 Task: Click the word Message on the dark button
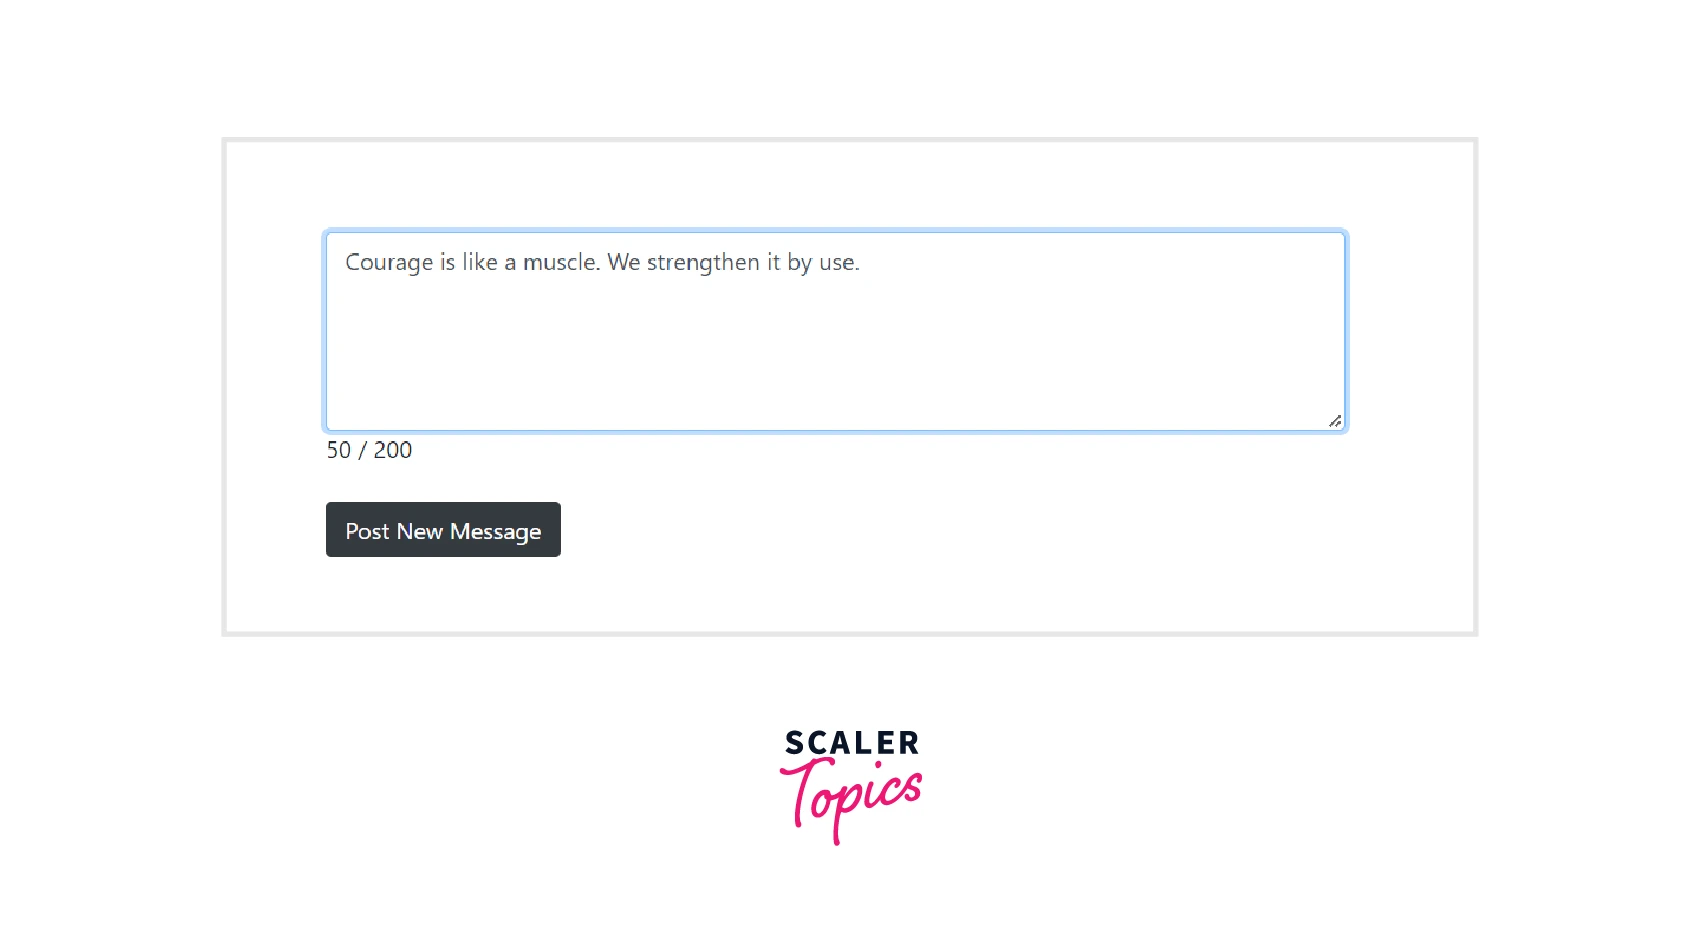495,532
